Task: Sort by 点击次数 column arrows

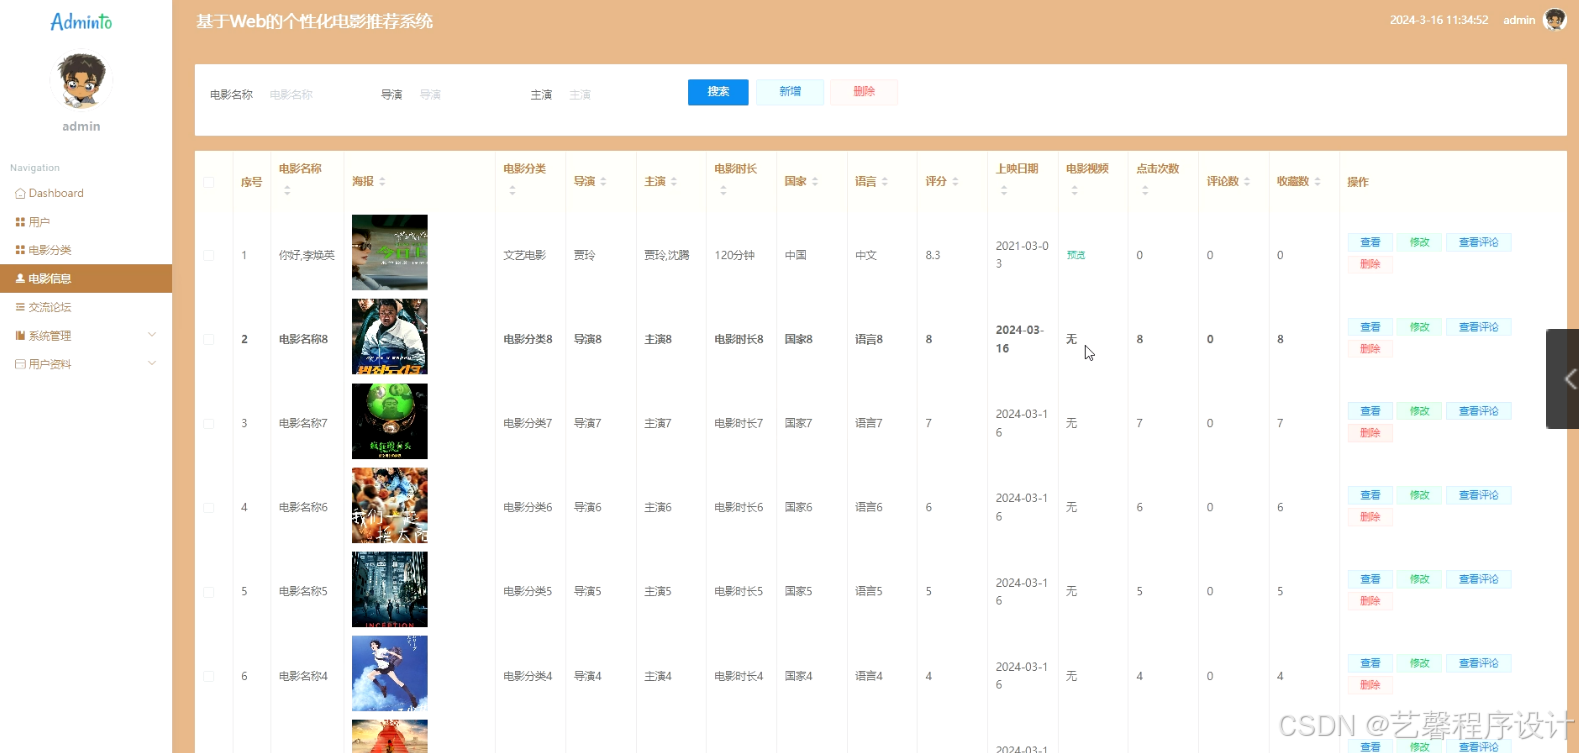Action: [x=1145, y=190]
